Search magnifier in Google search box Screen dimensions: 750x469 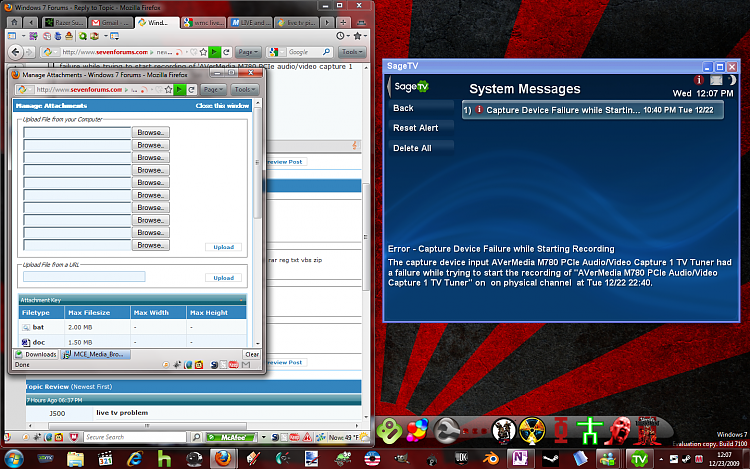point(326,52)
